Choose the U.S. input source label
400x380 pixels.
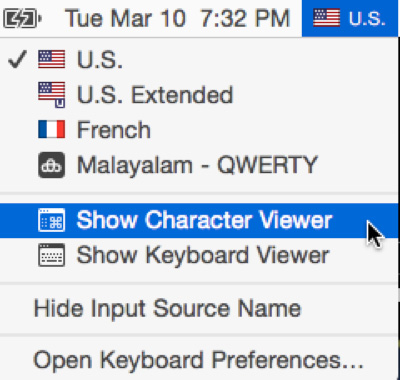pos(100,60)
